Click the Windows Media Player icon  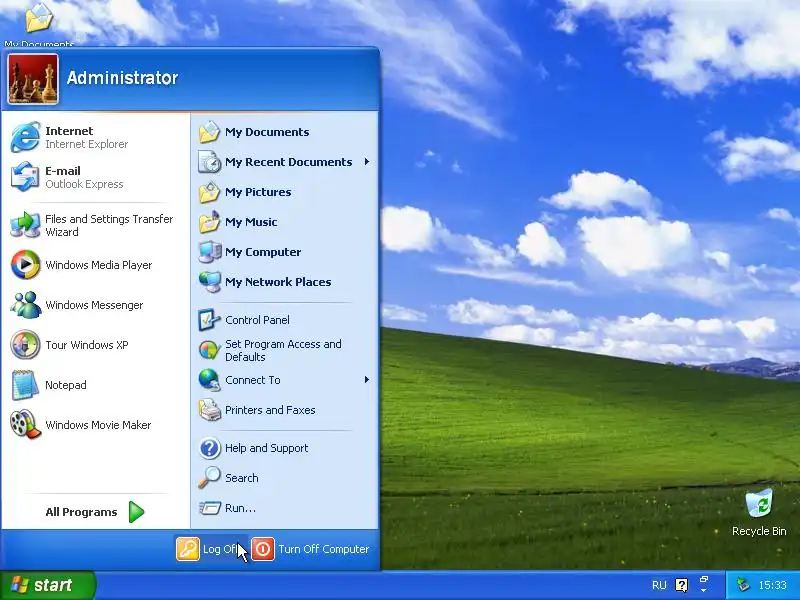point(25,265)
